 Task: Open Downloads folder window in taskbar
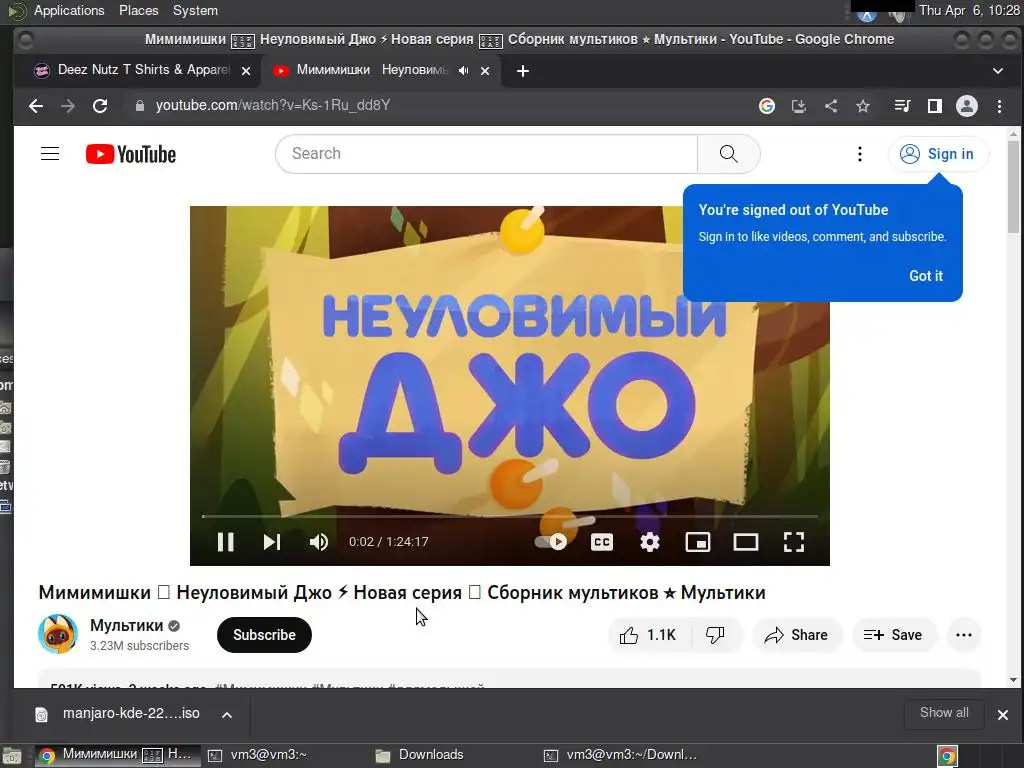point(431,755)
